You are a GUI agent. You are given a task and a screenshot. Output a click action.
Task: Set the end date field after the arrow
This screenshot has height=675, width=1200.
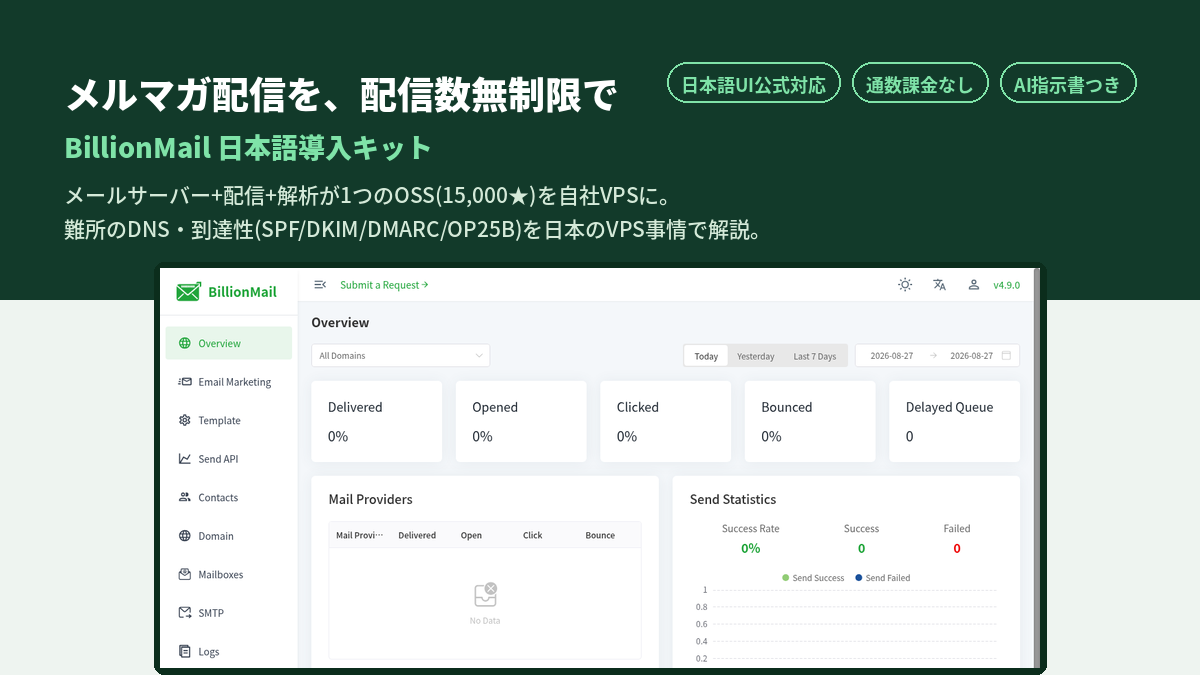971,356
